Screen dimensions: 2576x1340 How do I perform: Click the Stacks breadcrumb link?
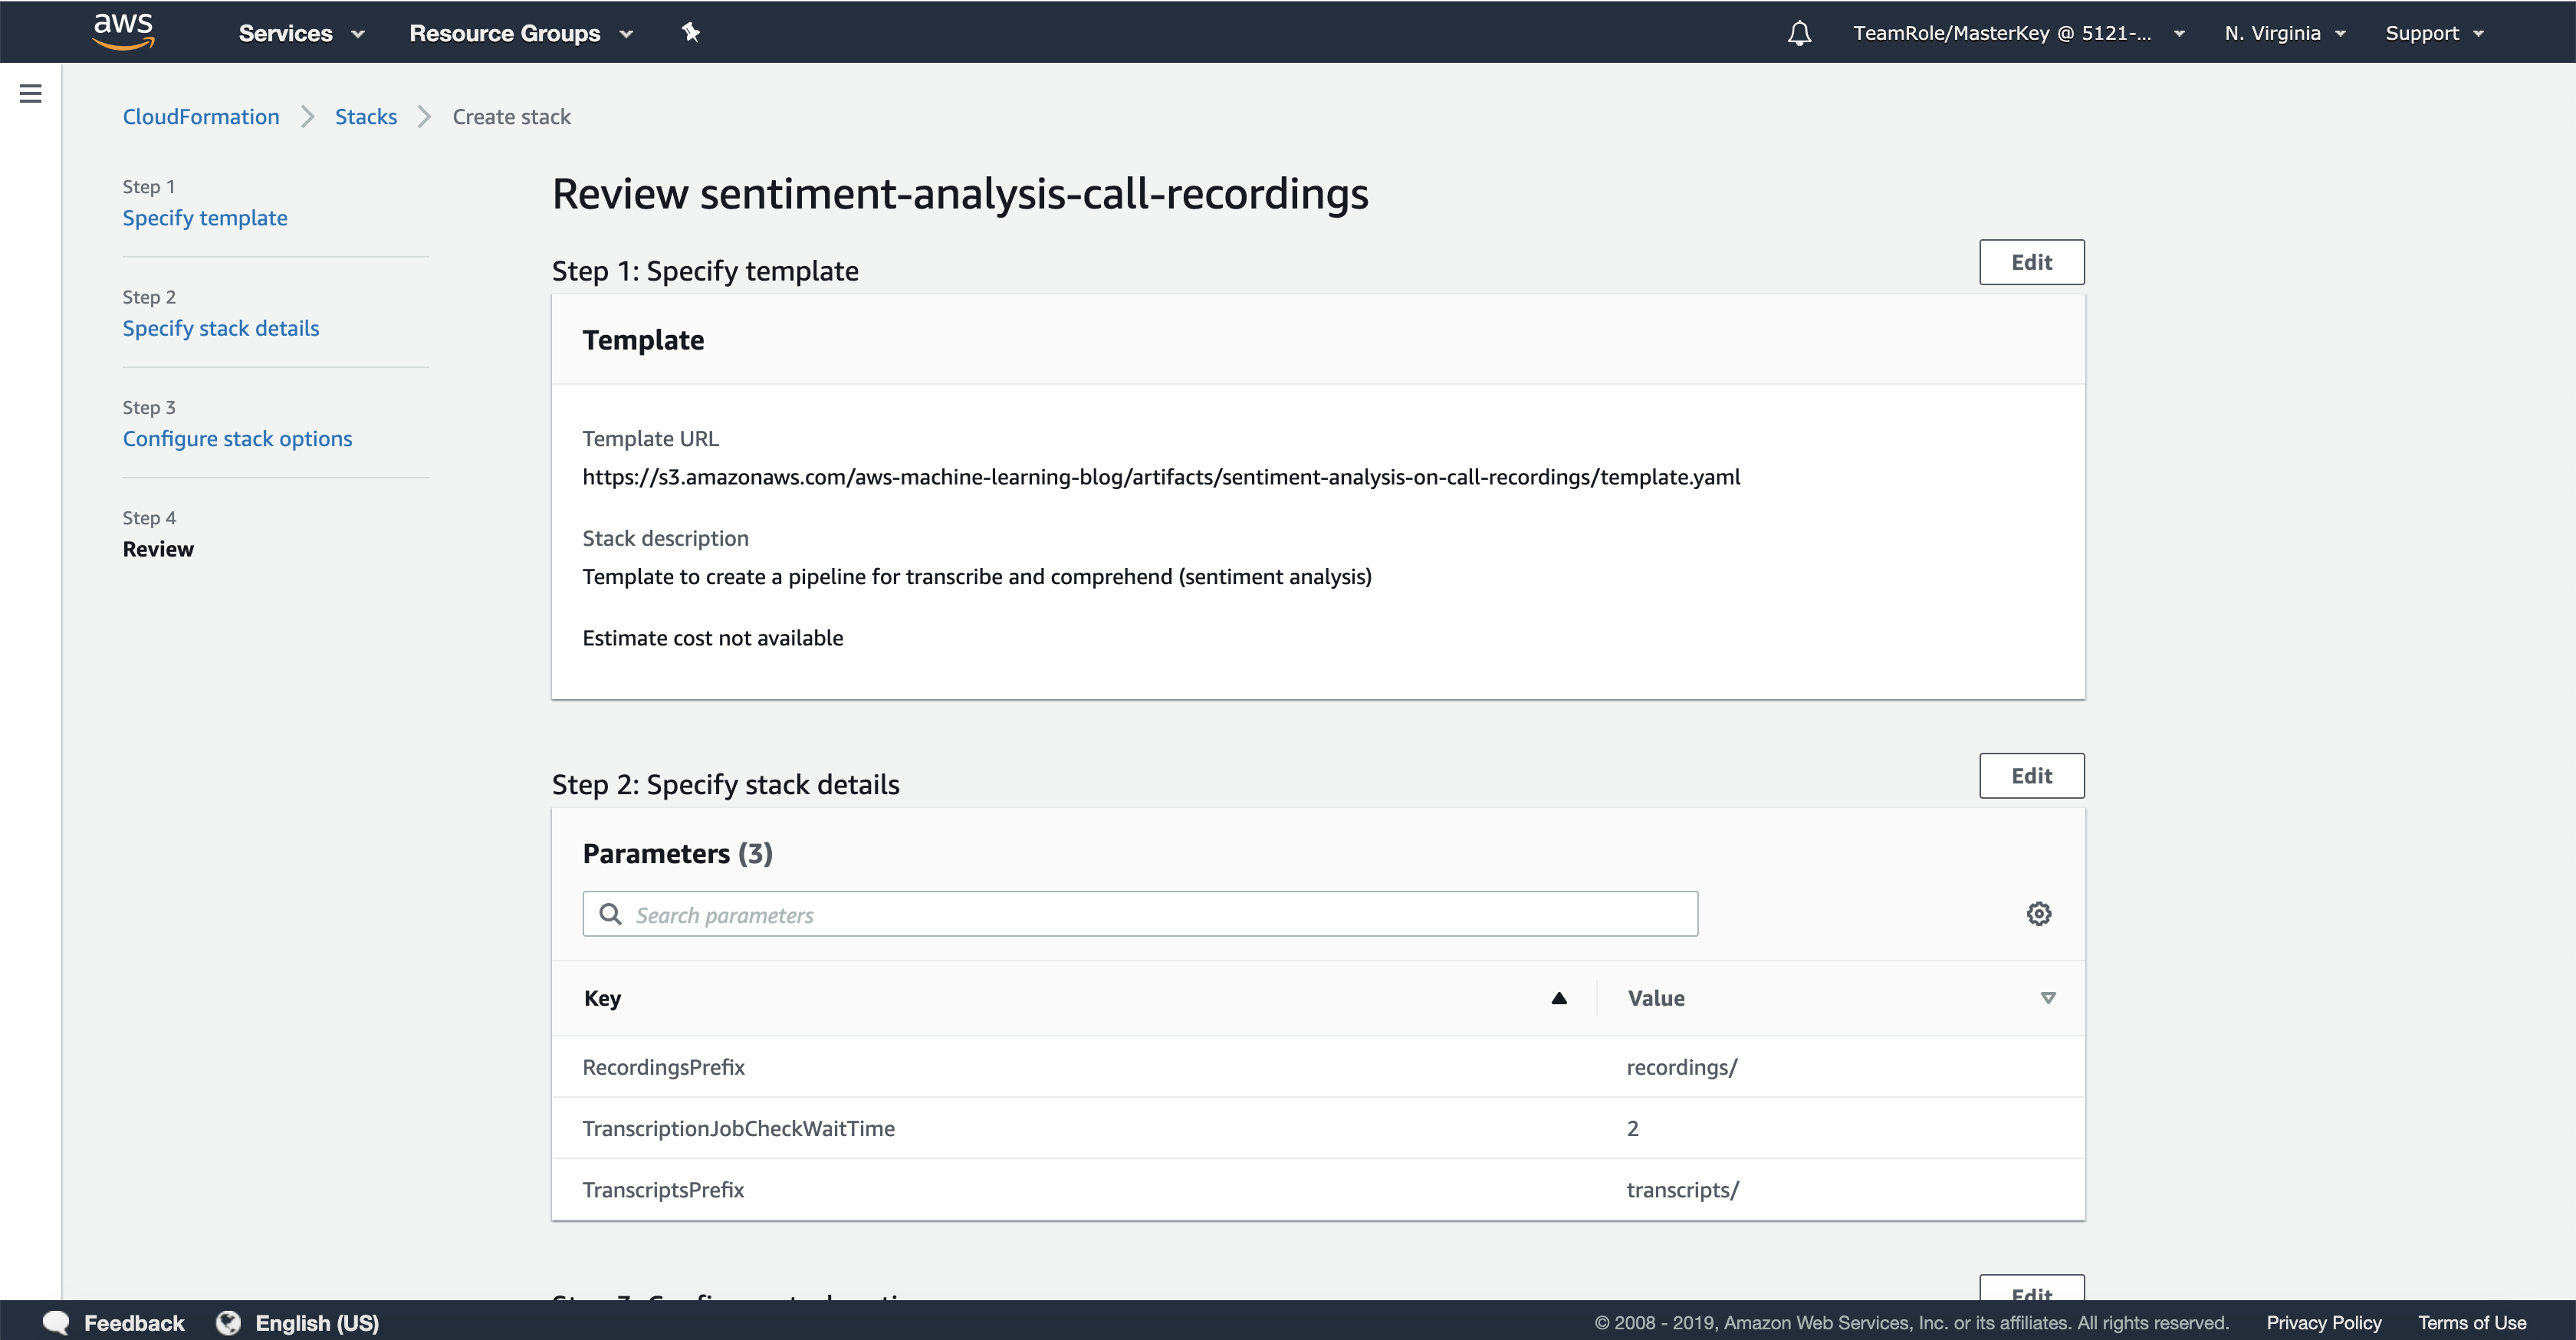366,117
